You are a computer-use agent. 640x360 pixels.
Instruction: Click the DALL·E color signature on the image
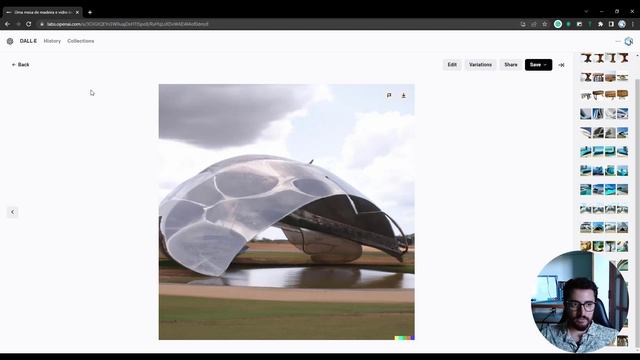tap(404, 338)
